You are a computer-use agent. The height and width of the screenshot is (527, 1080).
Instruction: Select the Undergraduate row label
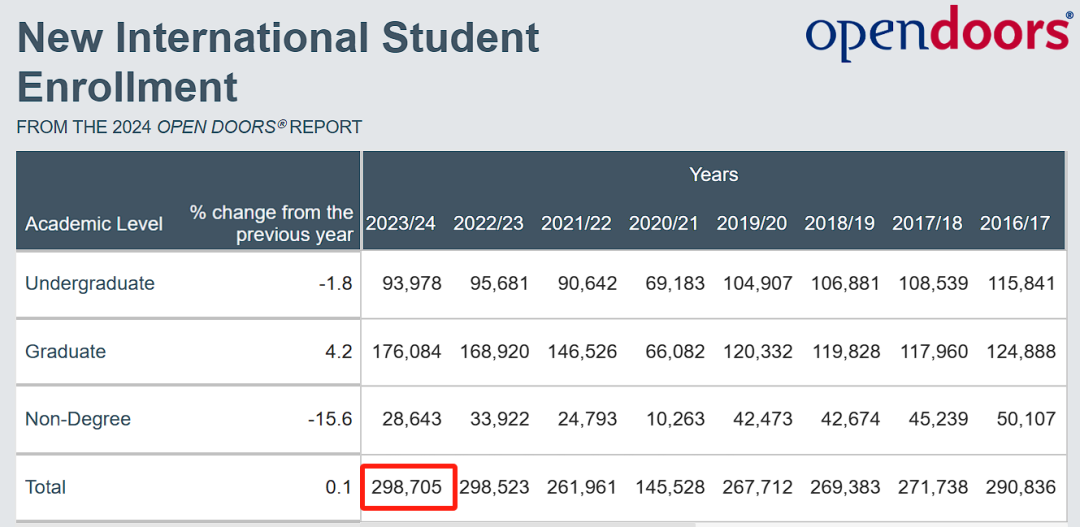click(x=90, y=283)
